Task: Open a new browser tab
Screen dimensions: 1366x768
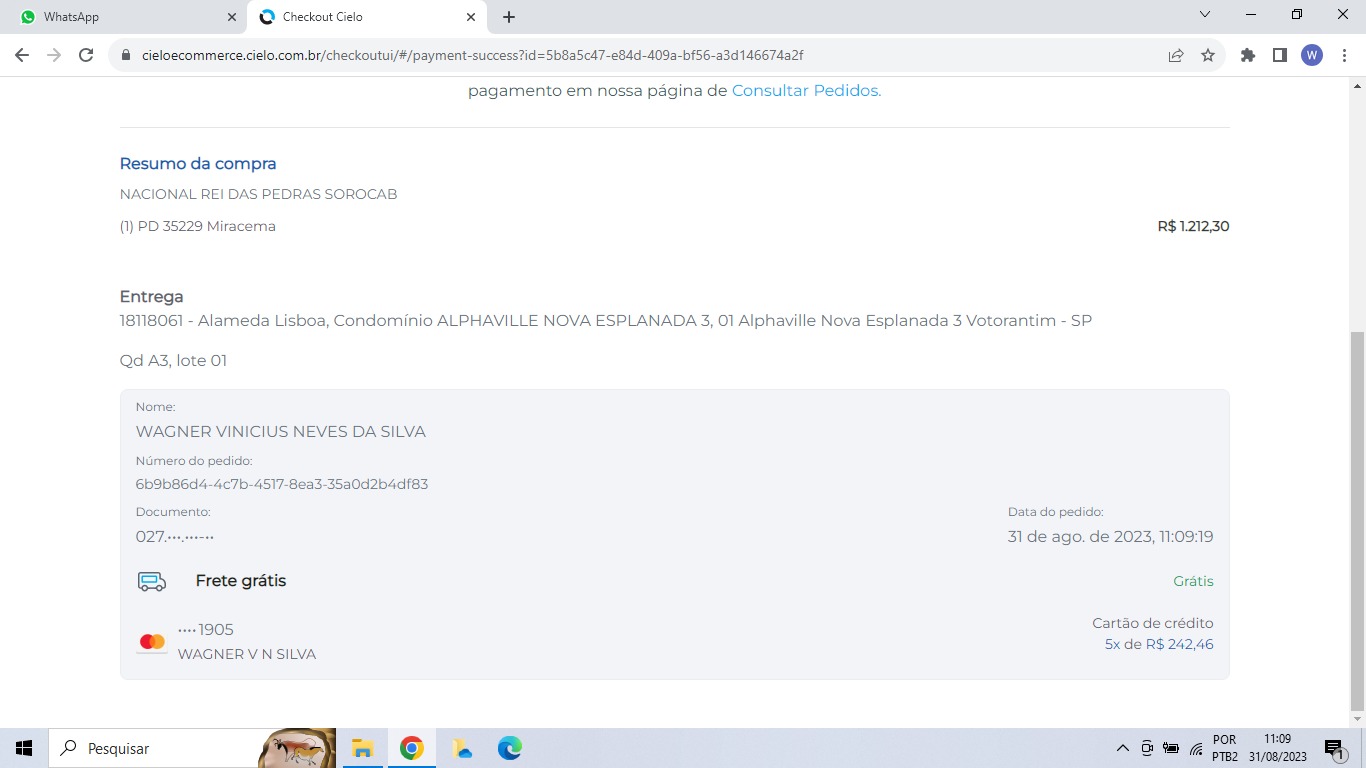Action: (x=509, y=17)
